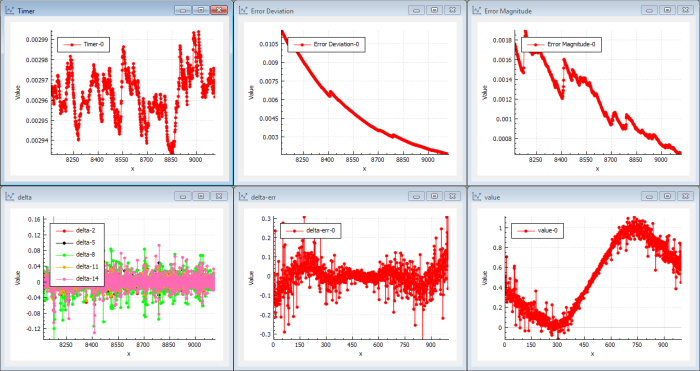Close the Error Magnitude window

coord(685,10)
